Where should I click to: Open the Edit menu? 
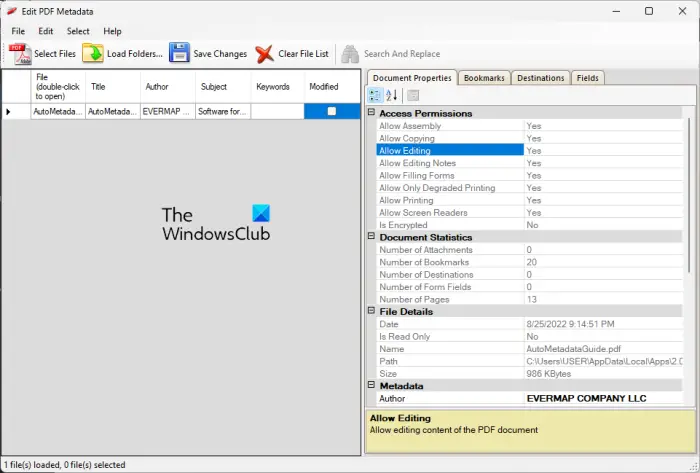[46, 31]
